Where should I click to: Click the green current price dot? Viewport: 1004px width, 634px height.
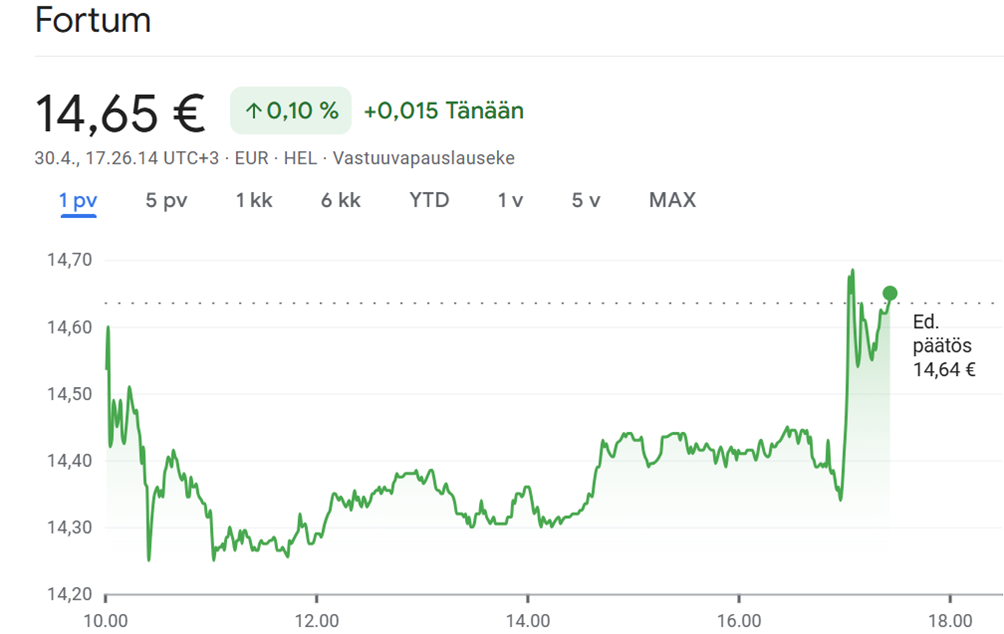tap(890, 293)
